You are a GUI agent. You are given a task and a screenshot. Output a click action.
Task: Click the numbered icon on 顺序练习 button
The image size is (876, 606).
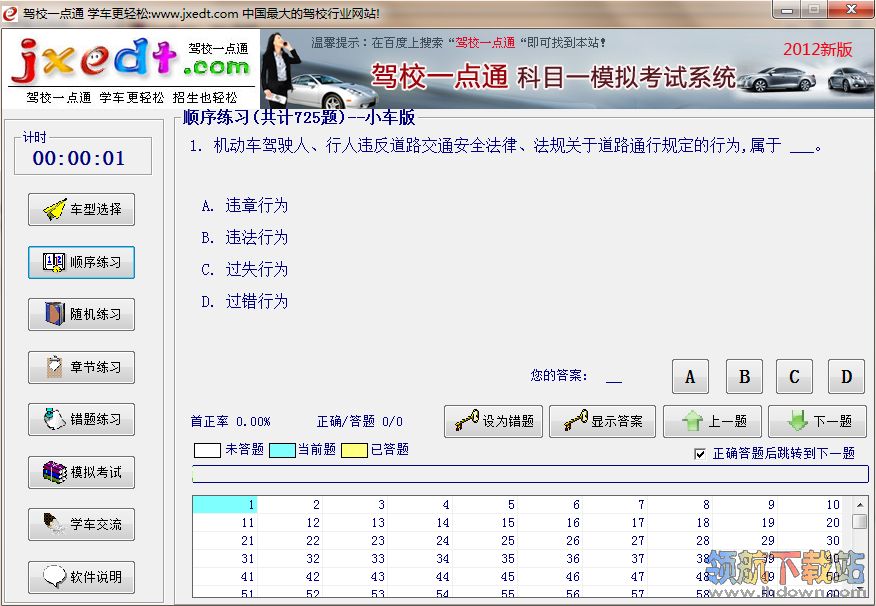click(54, 262)
